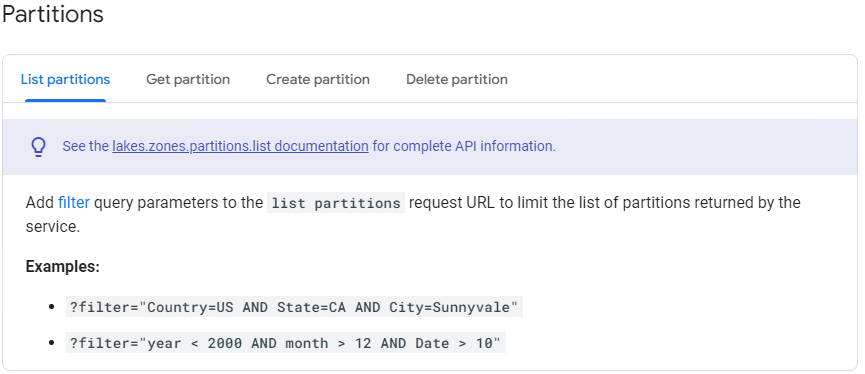The width and height of the screenshot is (865, 374).
Task: Click the words See the in tip banner
Action: [x=86, y=146]
